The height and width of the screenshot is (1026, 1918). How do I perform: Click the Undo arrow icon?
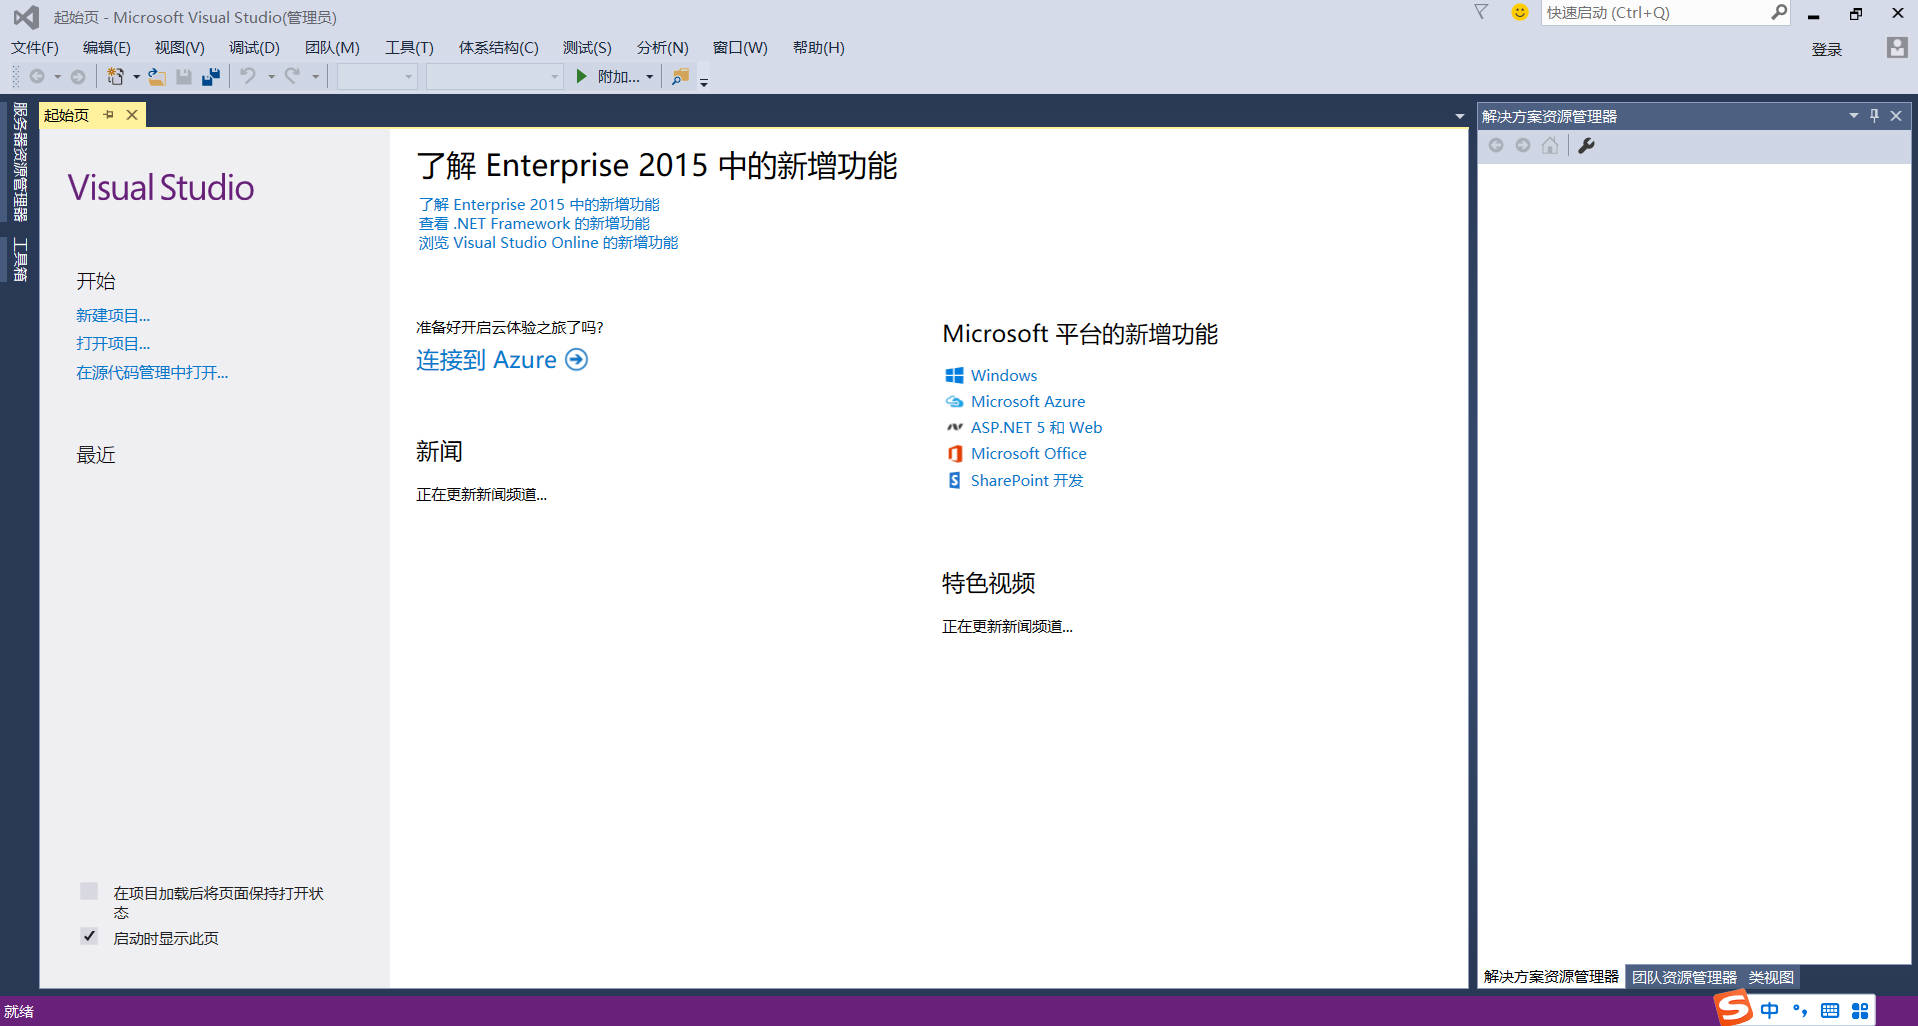coord(248,76)
